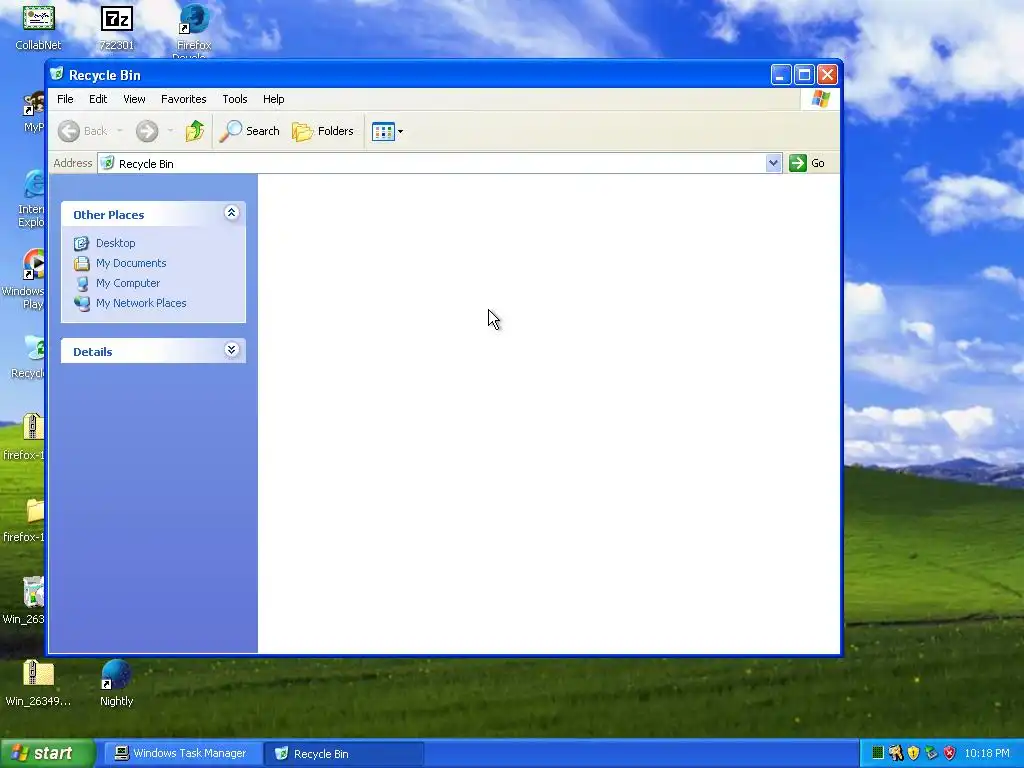The height and width of the screenshot is (768, 1024).
Task: Open Back history dropdown arrow
Action: pyautogui.click(x=120, y=131)
